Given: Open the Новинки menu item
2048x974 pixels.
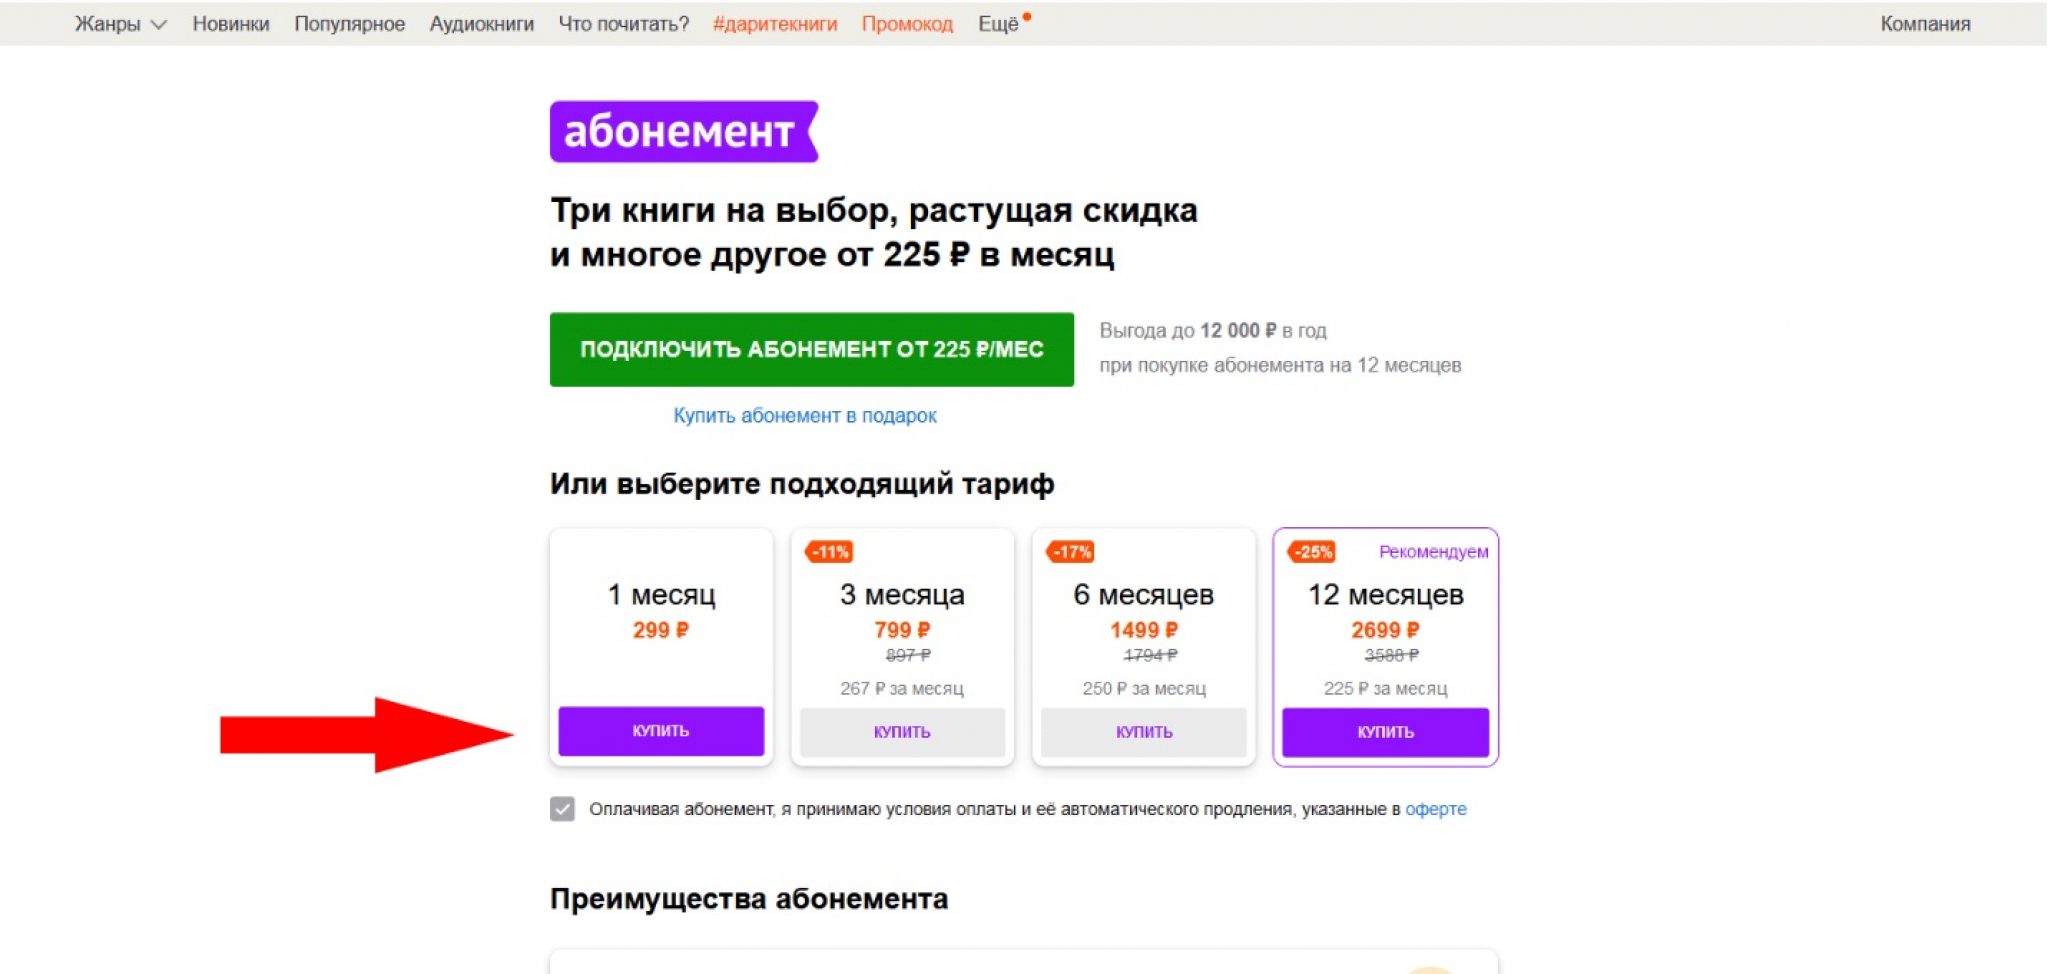Looking at the screenshot, I should coord(231,24).
